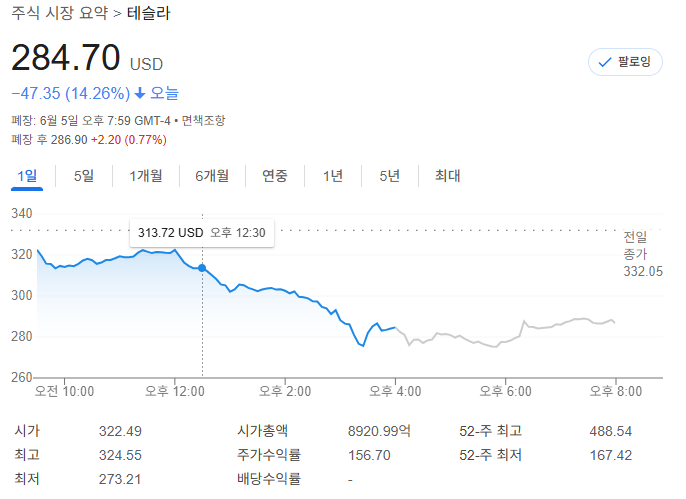Switch to the 5일 tab
686x499 pixels.
click(84, 176)
